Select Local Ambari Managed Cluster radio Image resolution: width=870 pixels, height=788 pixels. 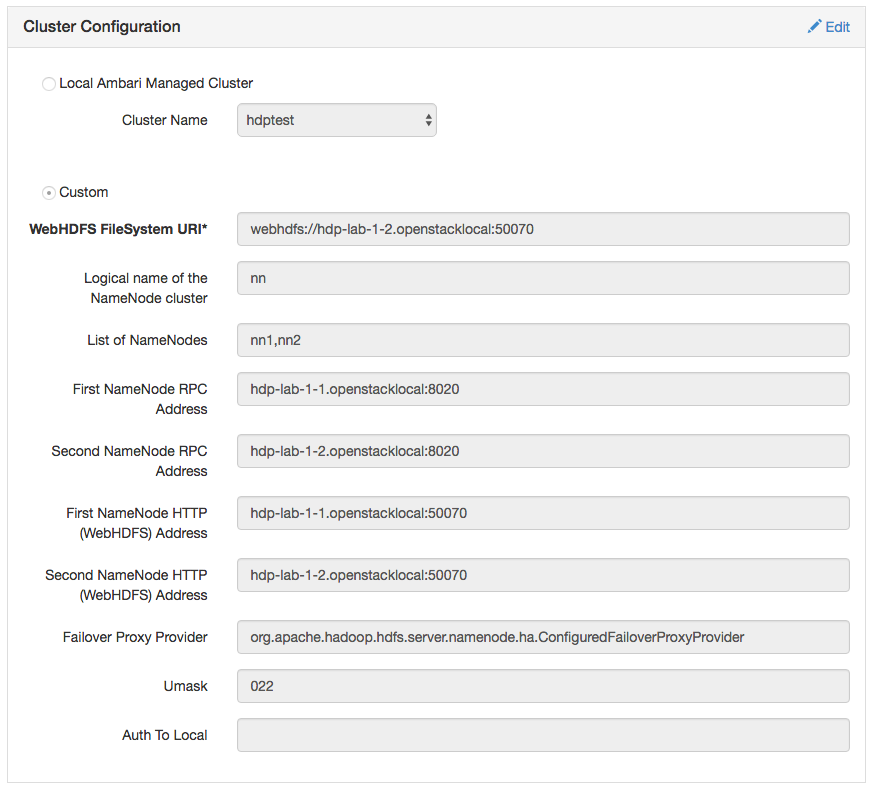coord(48,84)
